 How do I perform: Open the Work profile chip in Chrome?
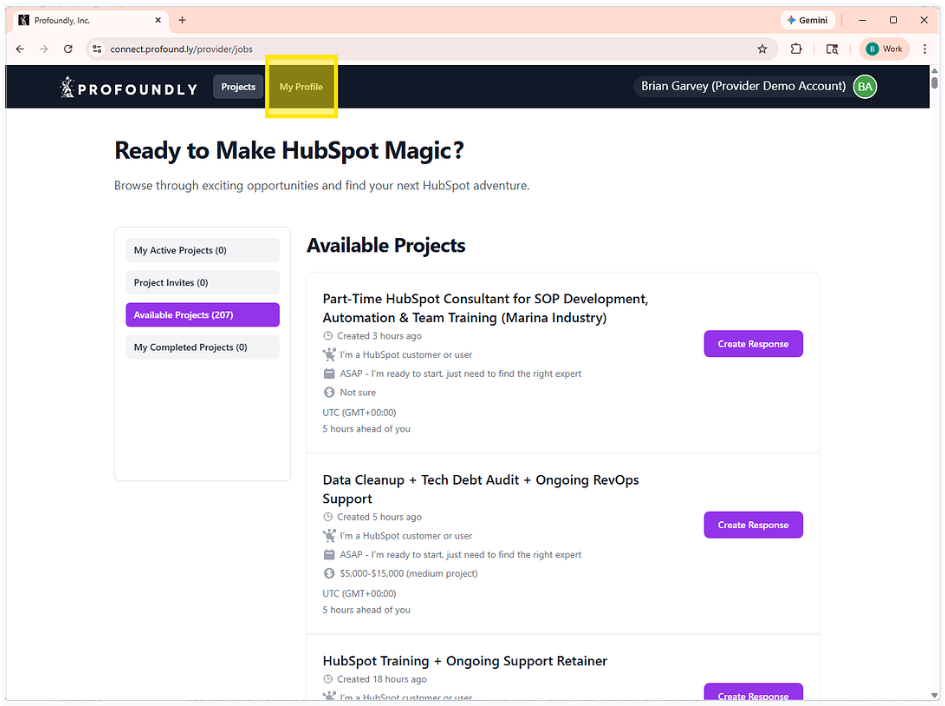pos(884,49)
